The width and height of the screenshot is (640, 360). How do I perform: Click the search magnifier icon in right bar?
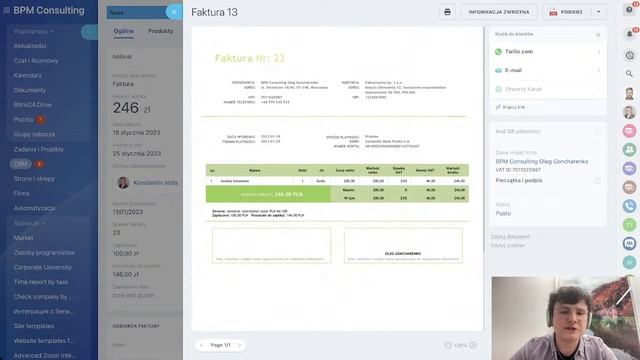pos(629,73)
